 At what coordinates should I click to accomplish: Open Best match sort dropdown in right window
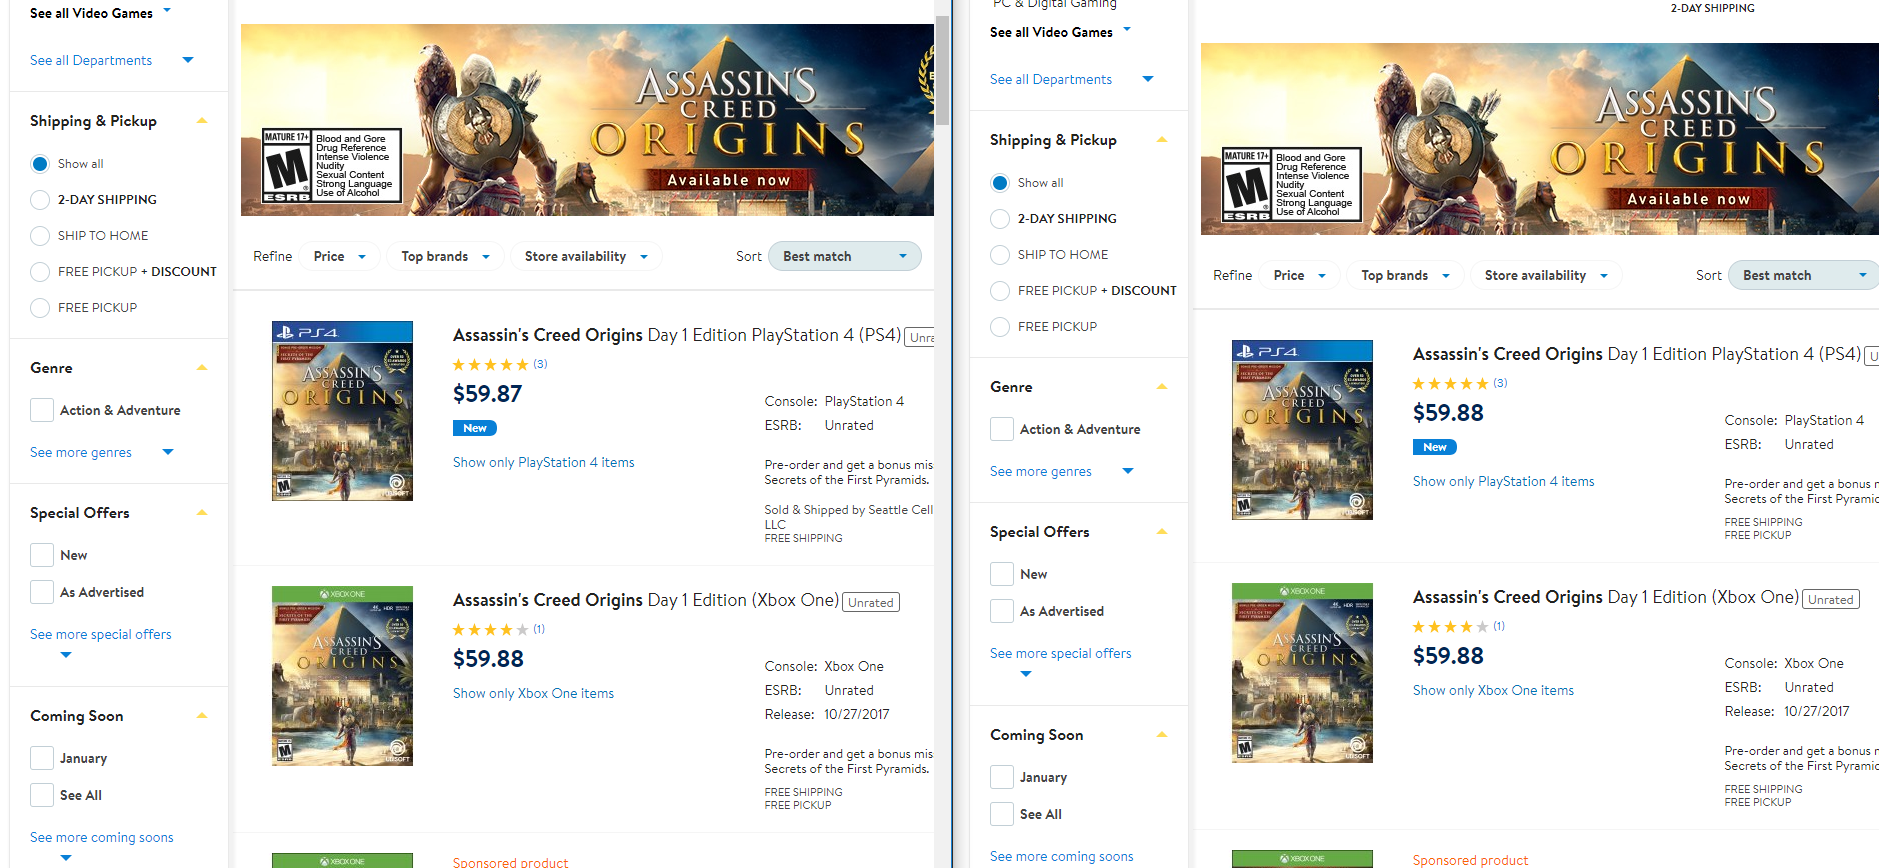[x=1805, y=276]
